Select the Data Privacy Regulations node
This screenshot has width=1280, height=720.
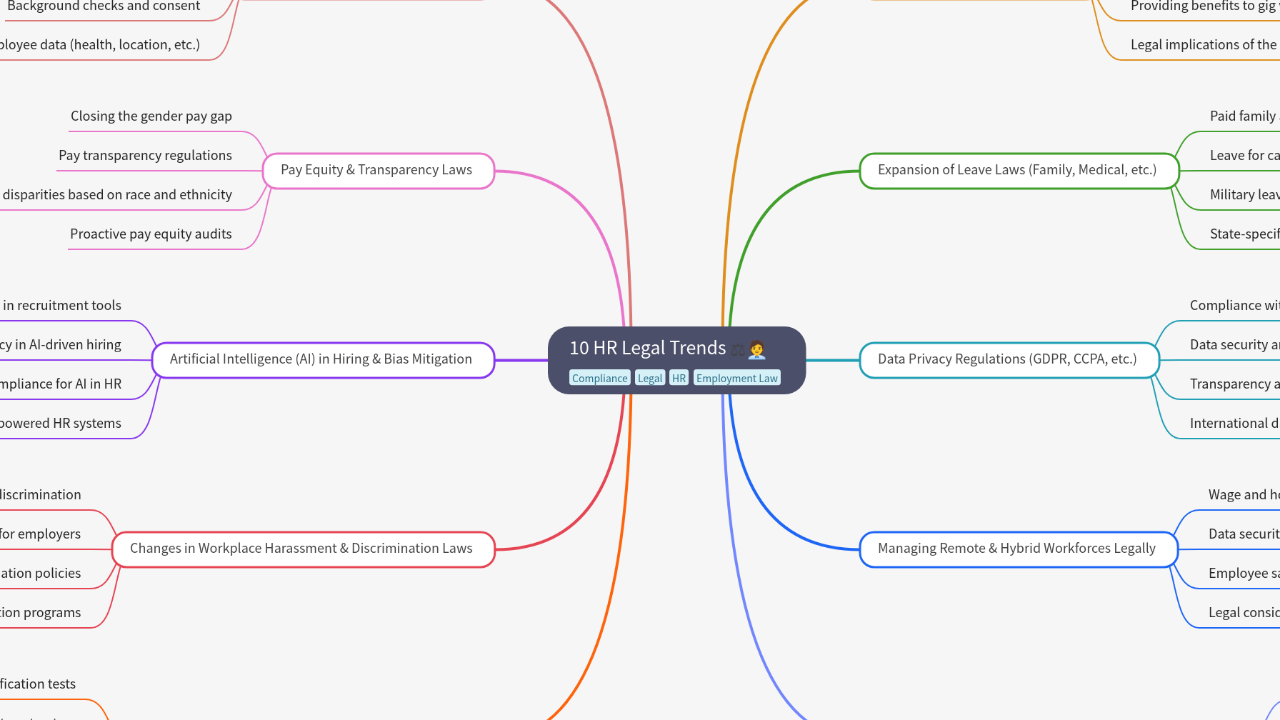tap(1009, 360)
